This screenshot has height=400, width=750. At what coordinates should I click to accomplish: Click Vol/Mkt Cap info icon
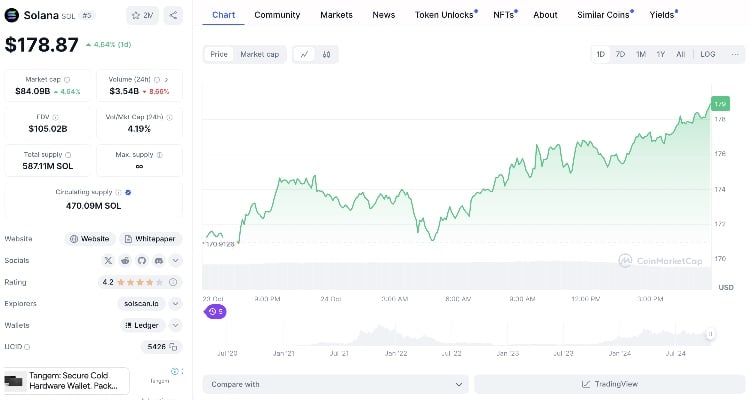pyautogui.click(x=169, y=117)
